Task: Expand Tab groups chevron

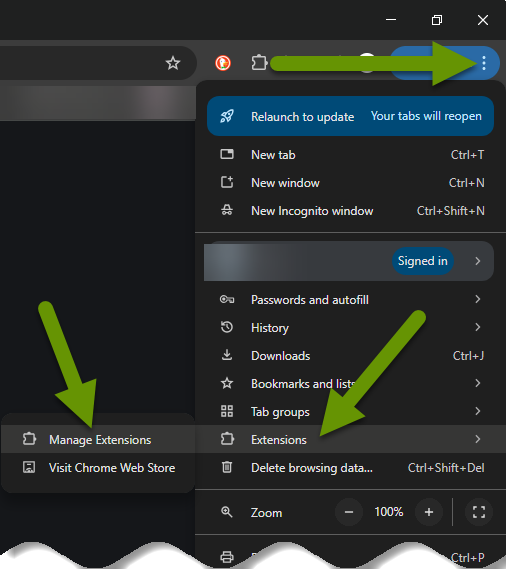Action: 478,411
